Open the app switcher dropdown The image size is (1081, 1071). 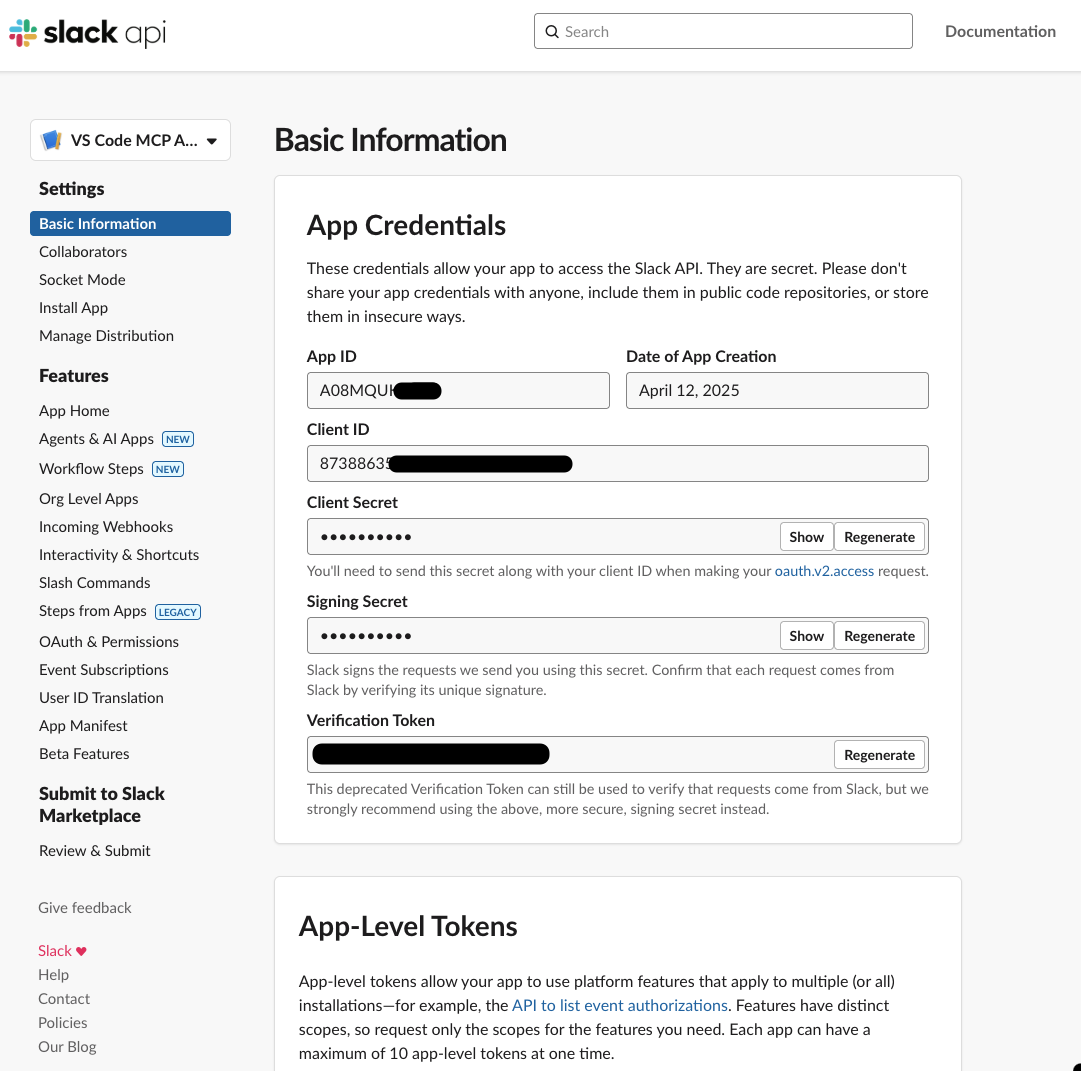(x=213, y=140)
